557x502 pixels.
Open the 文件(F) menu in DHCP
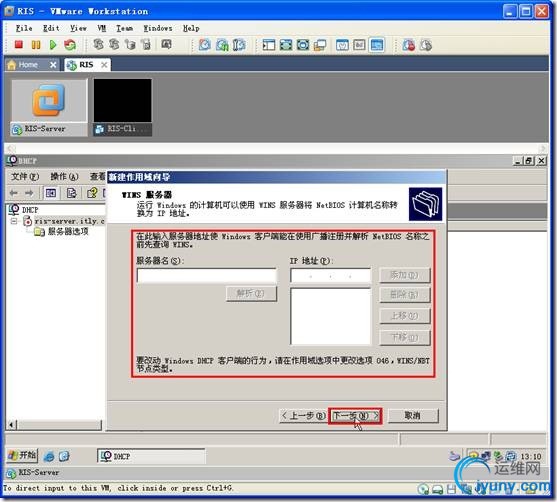[x=25, y=177]
